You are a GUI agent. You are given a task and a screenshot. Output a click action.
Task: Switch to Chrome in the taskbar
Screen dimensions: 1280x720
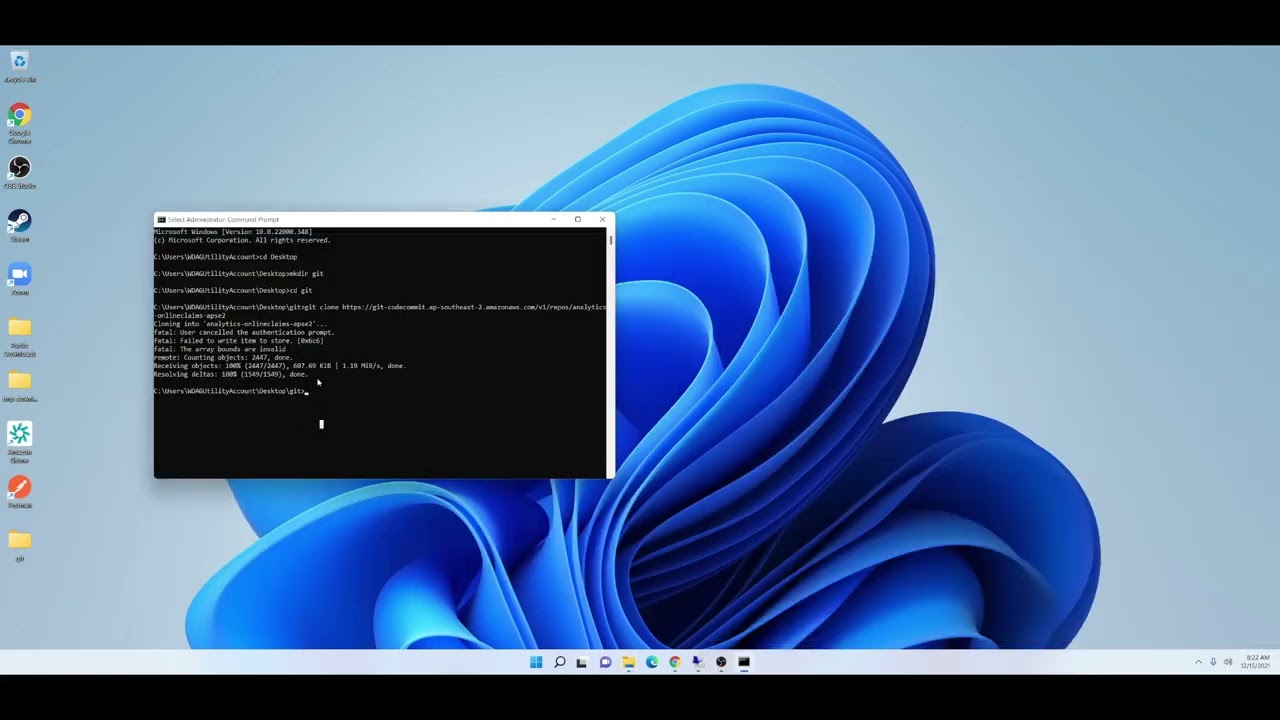point(675,662)
